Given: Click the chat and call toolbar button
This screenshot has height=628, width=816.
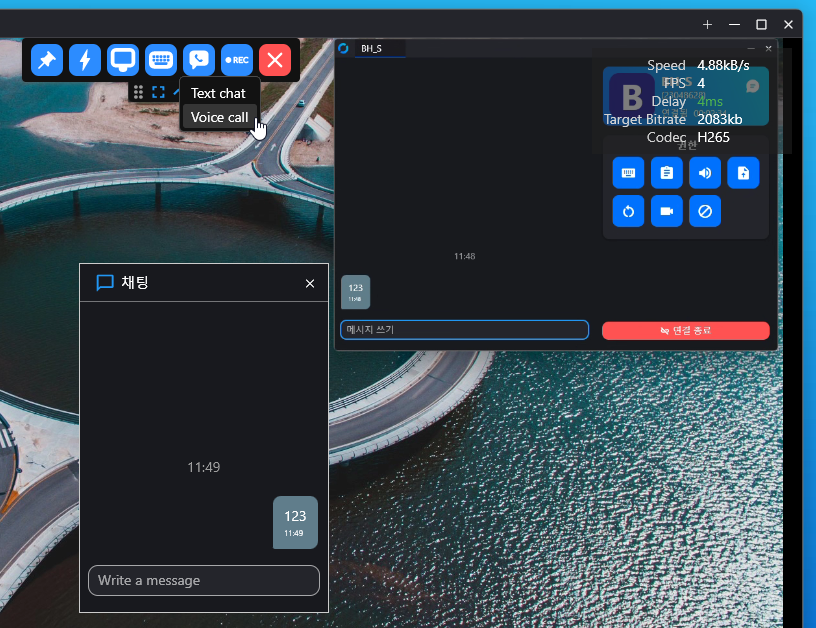Looking at the screenshot, I should pos(199,60).
